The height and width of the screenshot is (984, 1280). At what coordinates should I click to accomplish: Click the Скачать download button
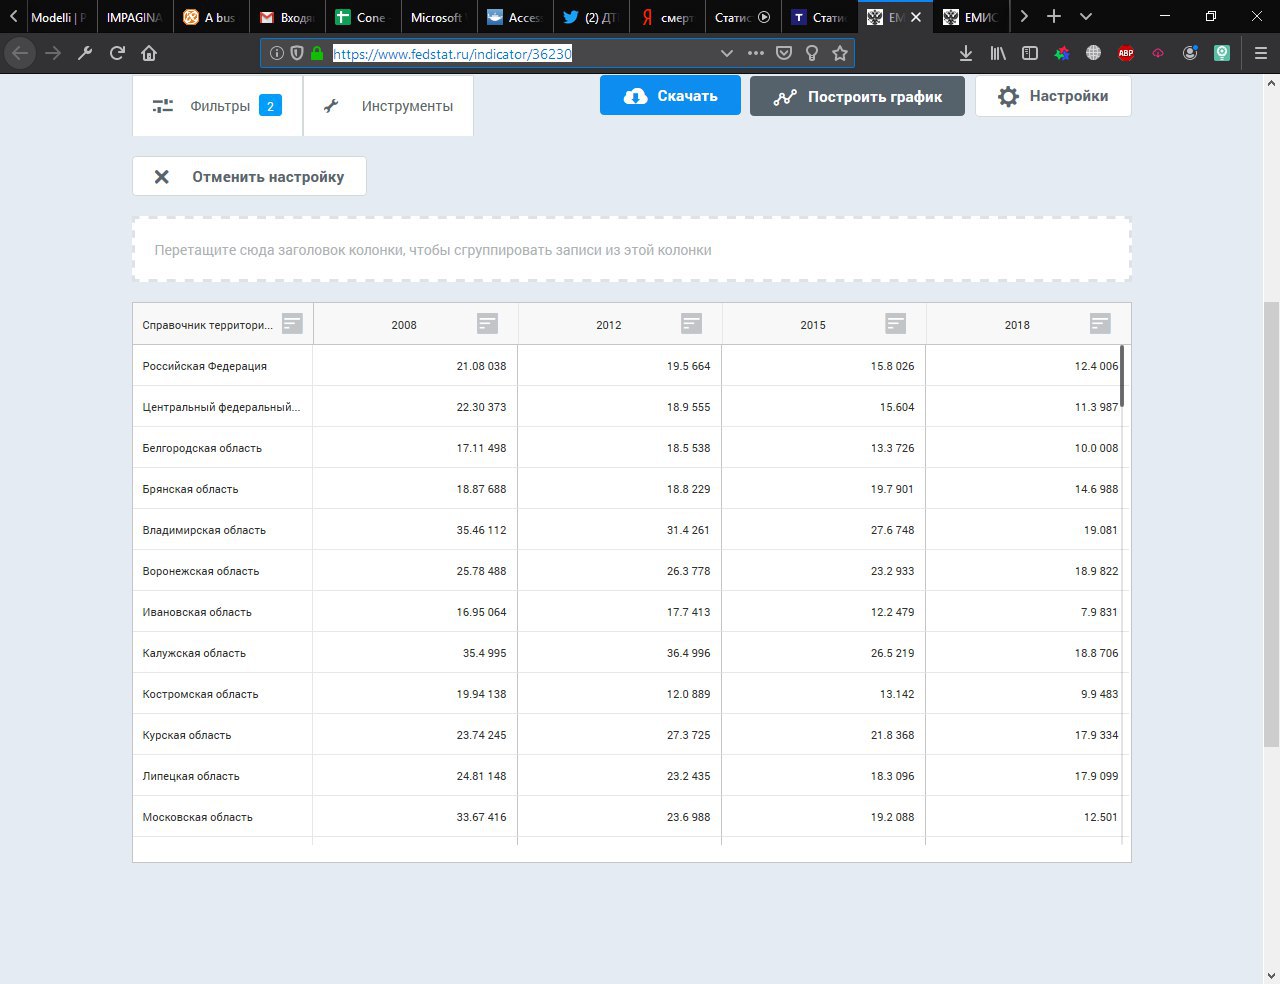click(670, 96)
